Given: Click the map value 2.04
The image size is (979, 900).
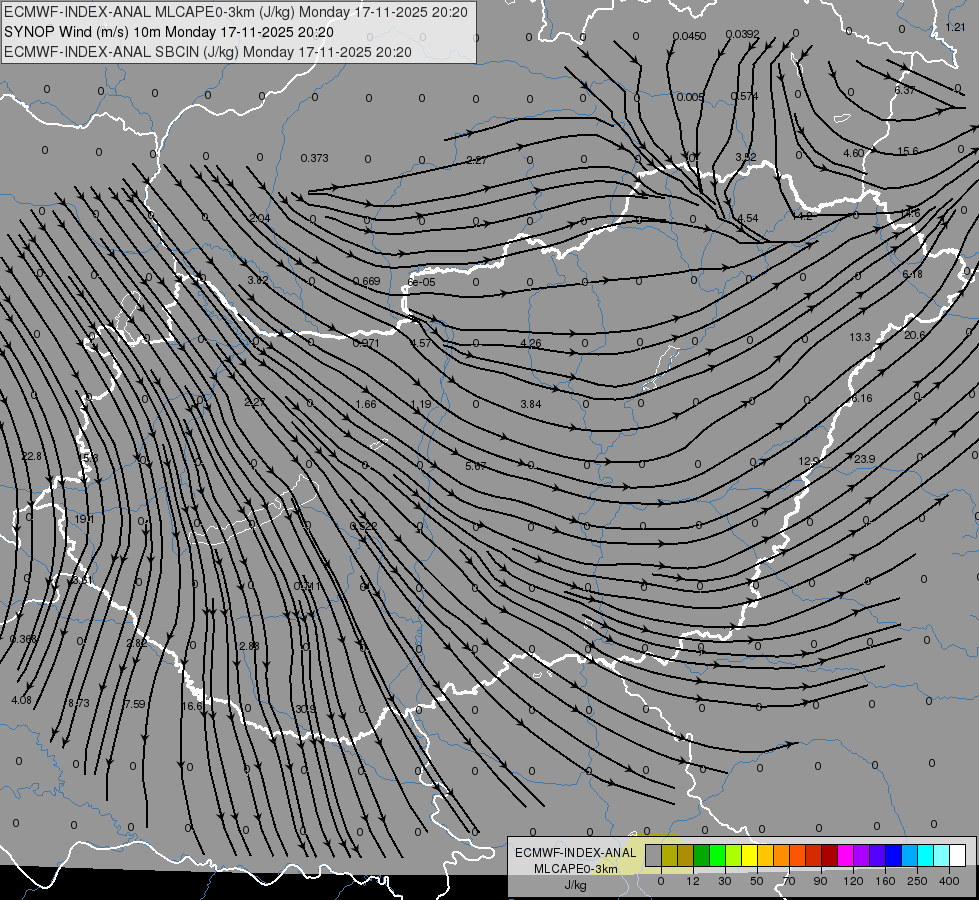Looking at the screenshot, I should click(x=260, y=218).
